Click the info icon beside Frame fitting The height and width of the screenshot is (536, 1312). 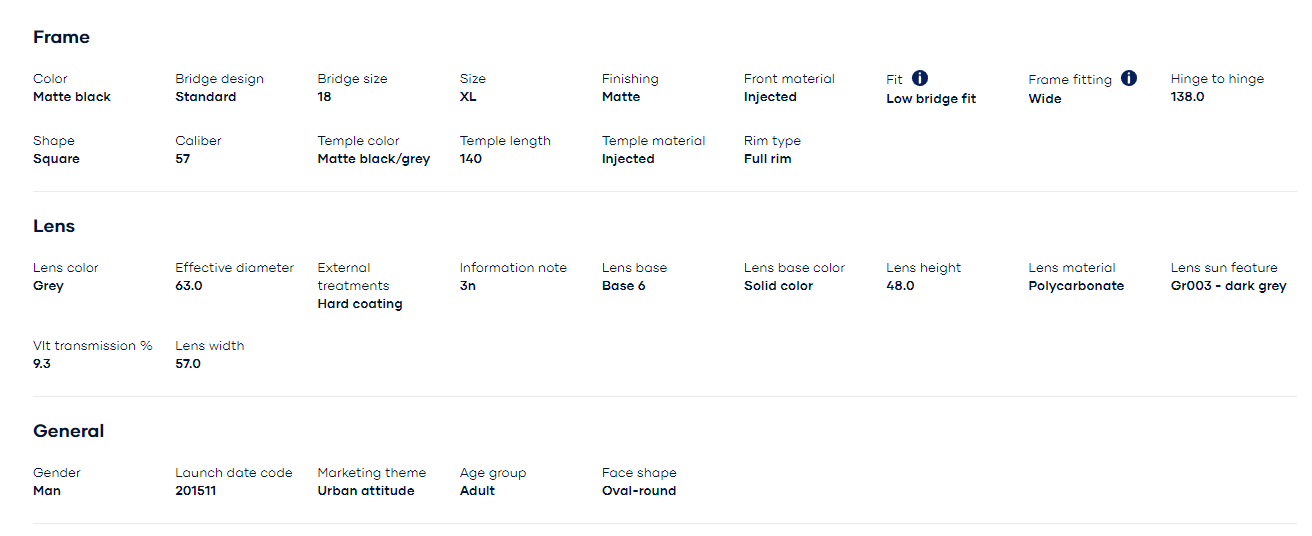point(1129,78)
